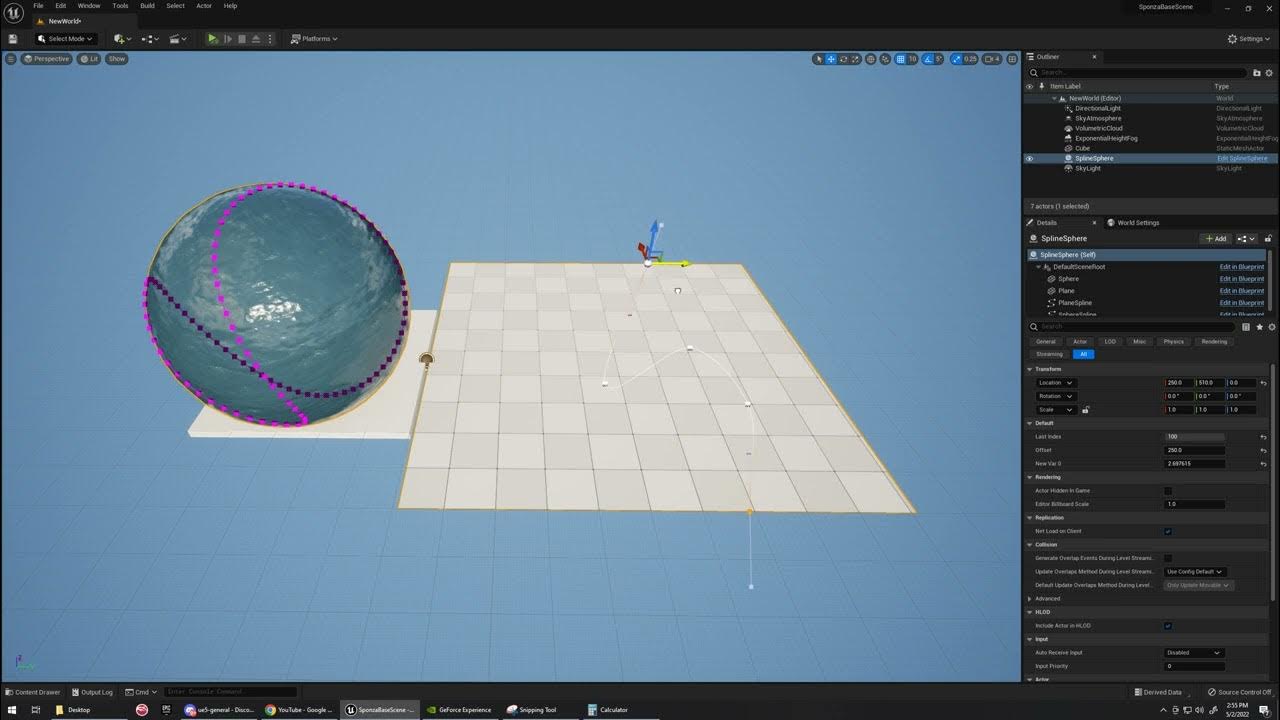Select the Cube actor in the Outliner
Viewport: 1280px width, 720px height.
pyautogui.click(x=1082, y=148)
